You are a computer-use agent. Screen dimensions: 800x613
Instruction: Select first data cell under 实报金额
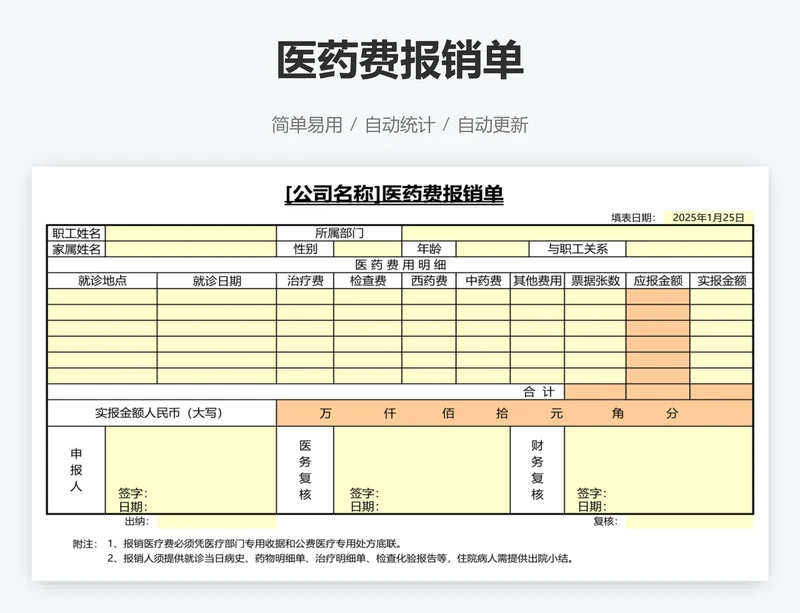click(721, 297)
